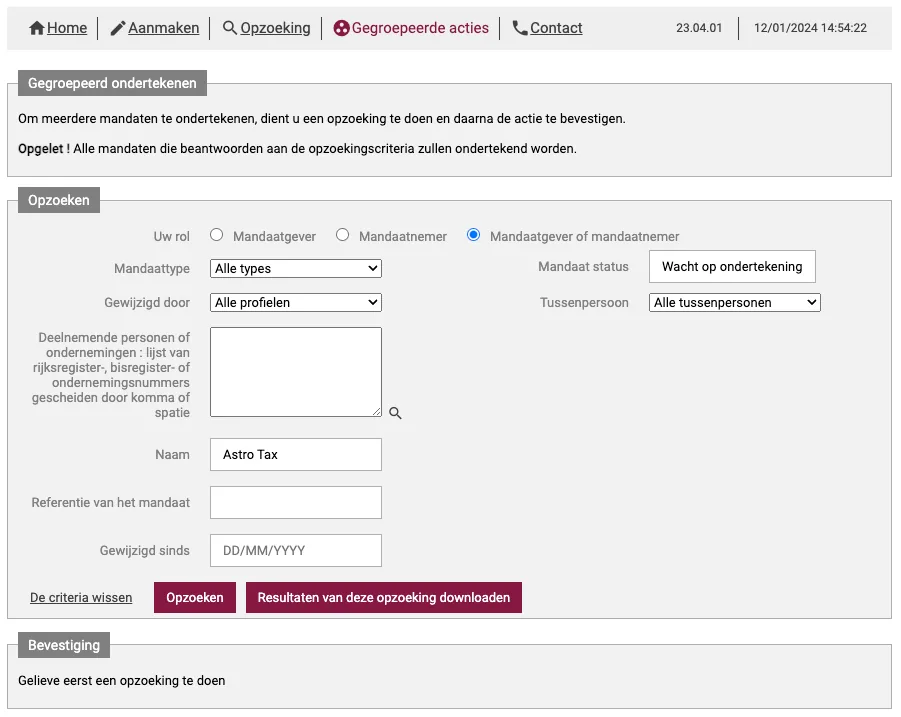Click the Aanmaken pencil icon

click(117, 28)
